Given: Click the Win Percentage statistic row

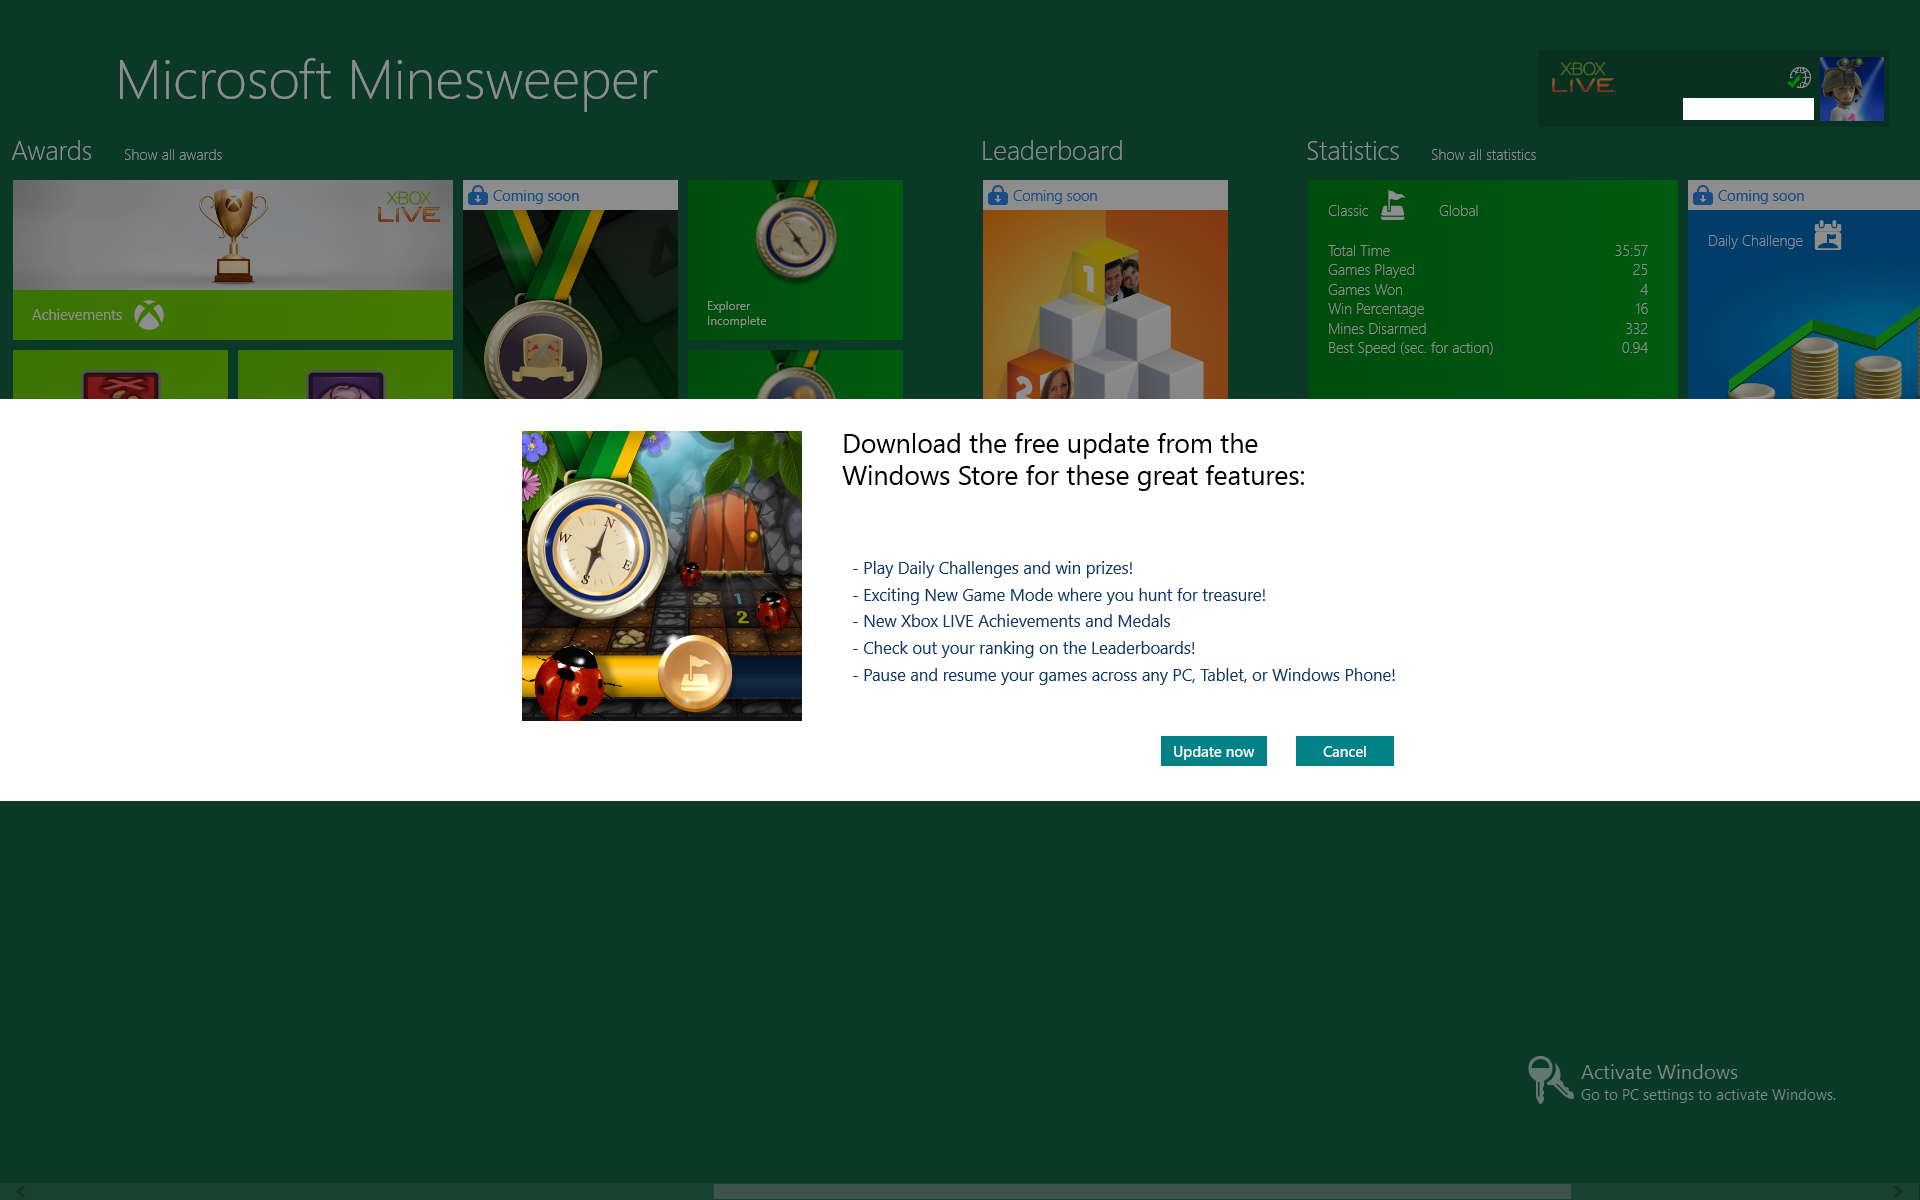Looking at the screenshot, I should point(1488,309).
